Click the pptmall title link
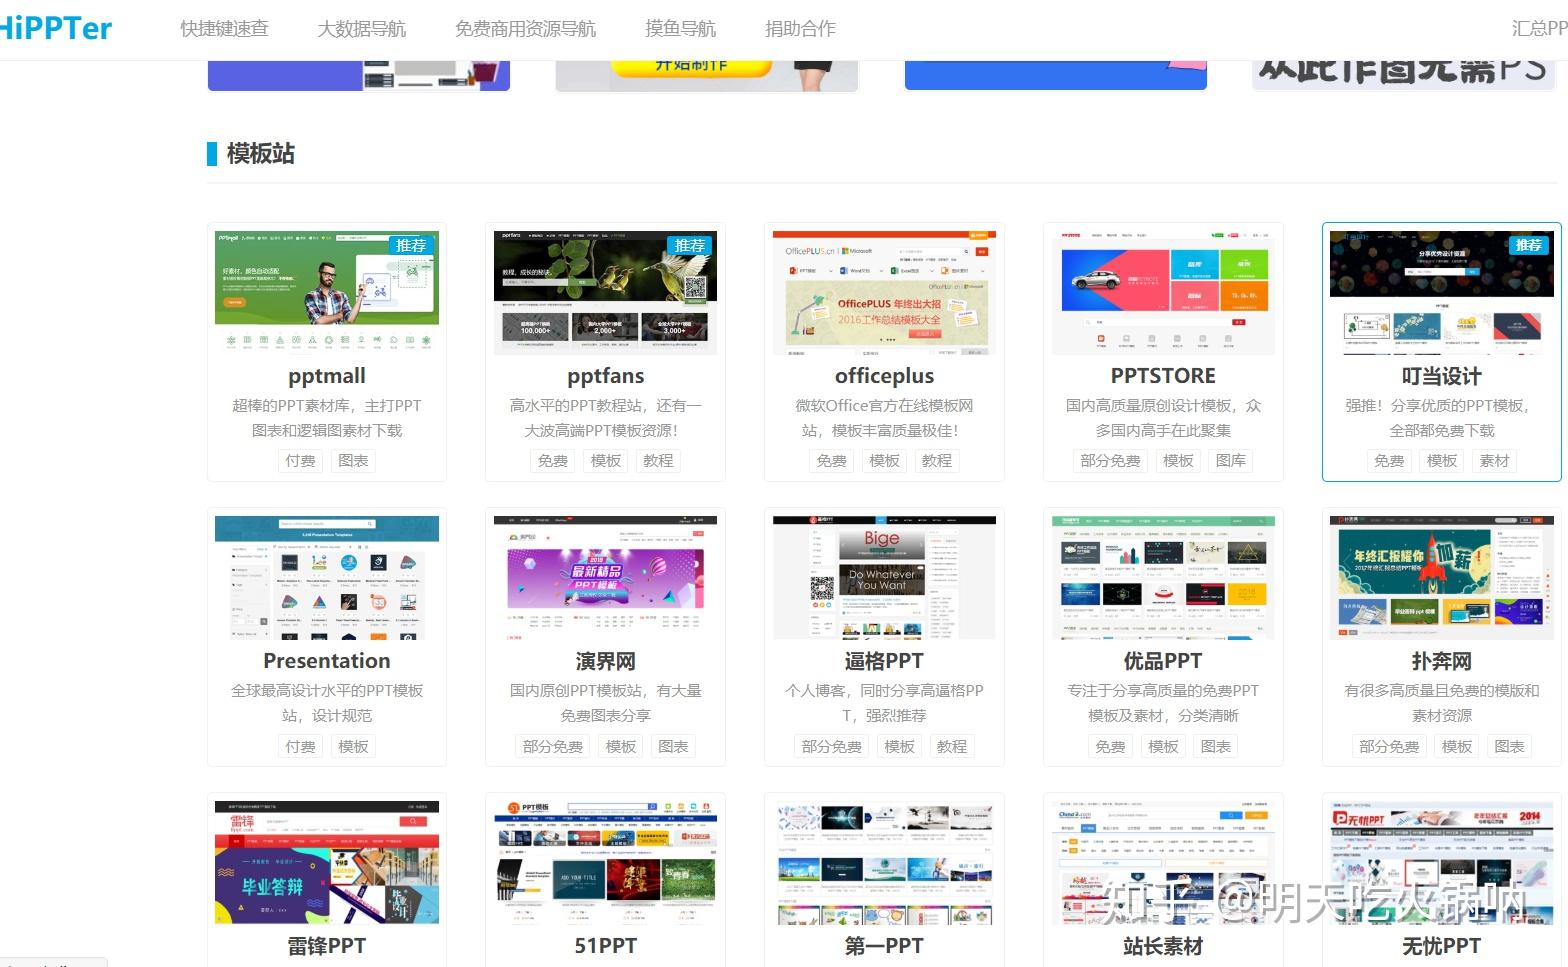 click(327, 376)
